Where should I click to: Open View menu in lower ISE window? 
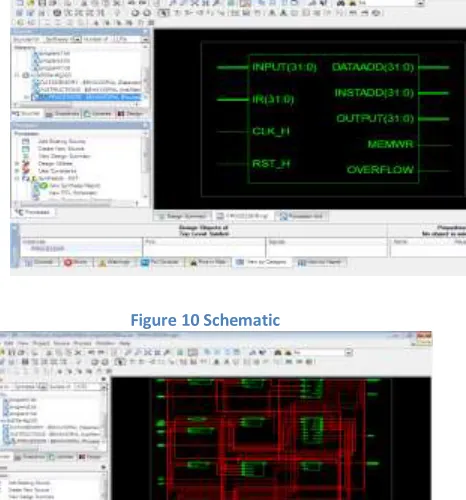[x=23, y=343]
